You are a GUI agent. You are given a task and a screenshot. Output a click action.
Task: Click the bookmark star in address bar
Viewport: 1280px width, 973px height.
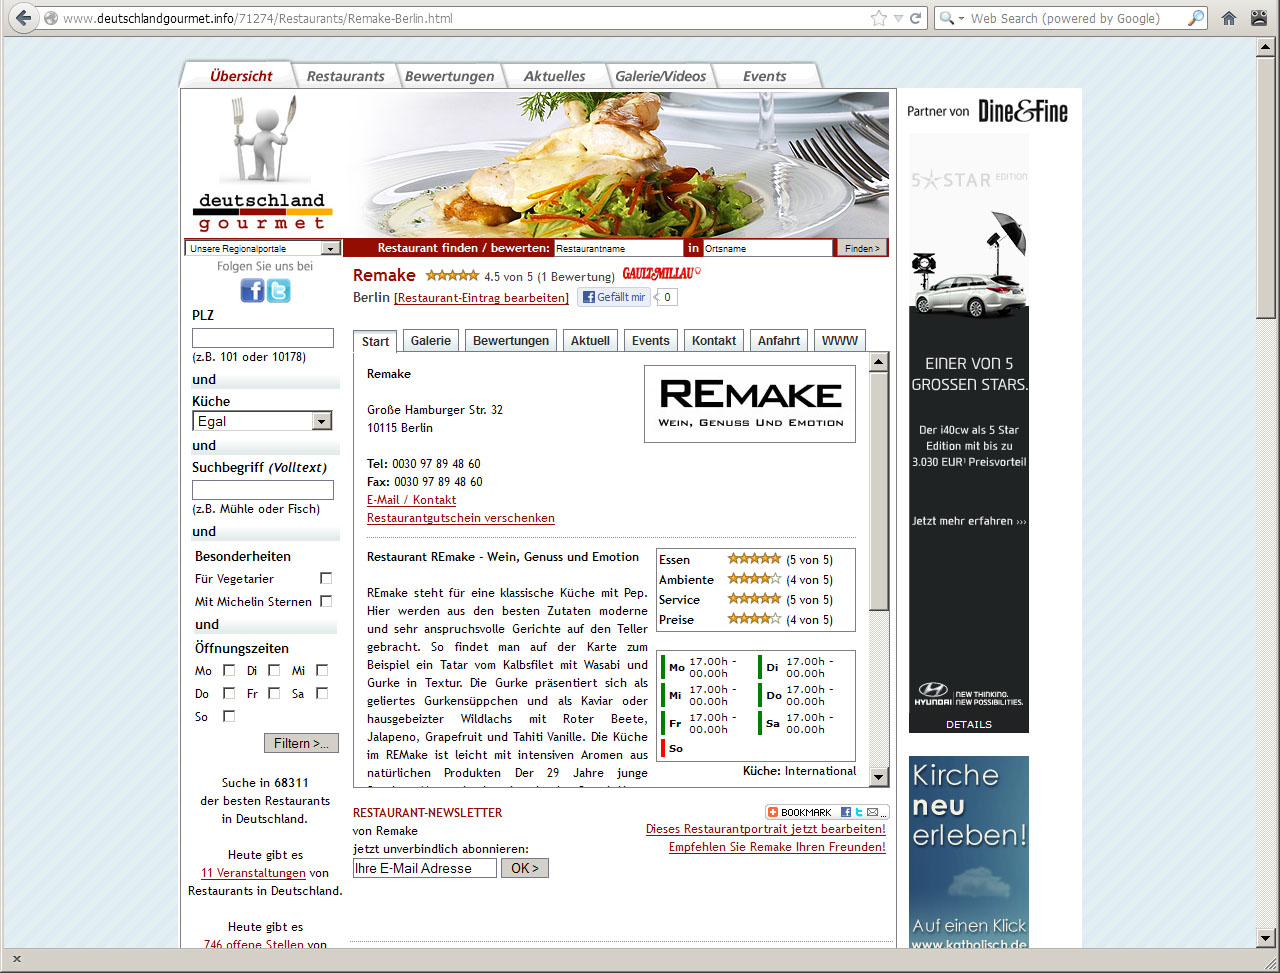[x=878, y=18]
